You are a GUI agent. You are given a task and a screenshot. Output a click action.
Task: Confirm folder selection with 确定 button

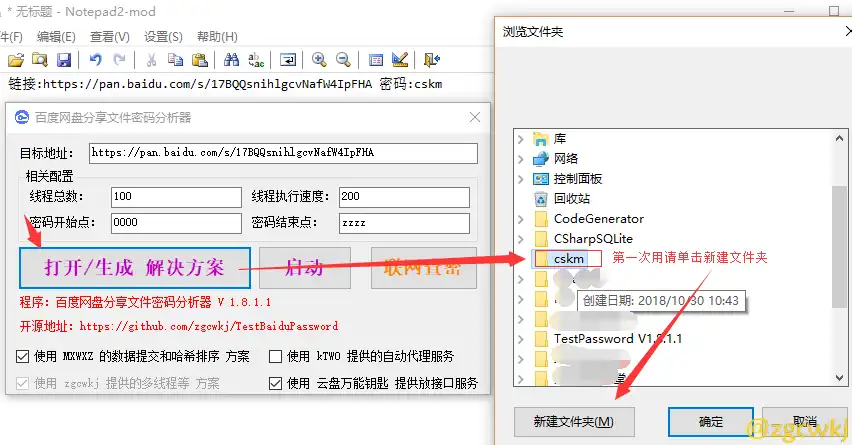[x=711, y=422]
